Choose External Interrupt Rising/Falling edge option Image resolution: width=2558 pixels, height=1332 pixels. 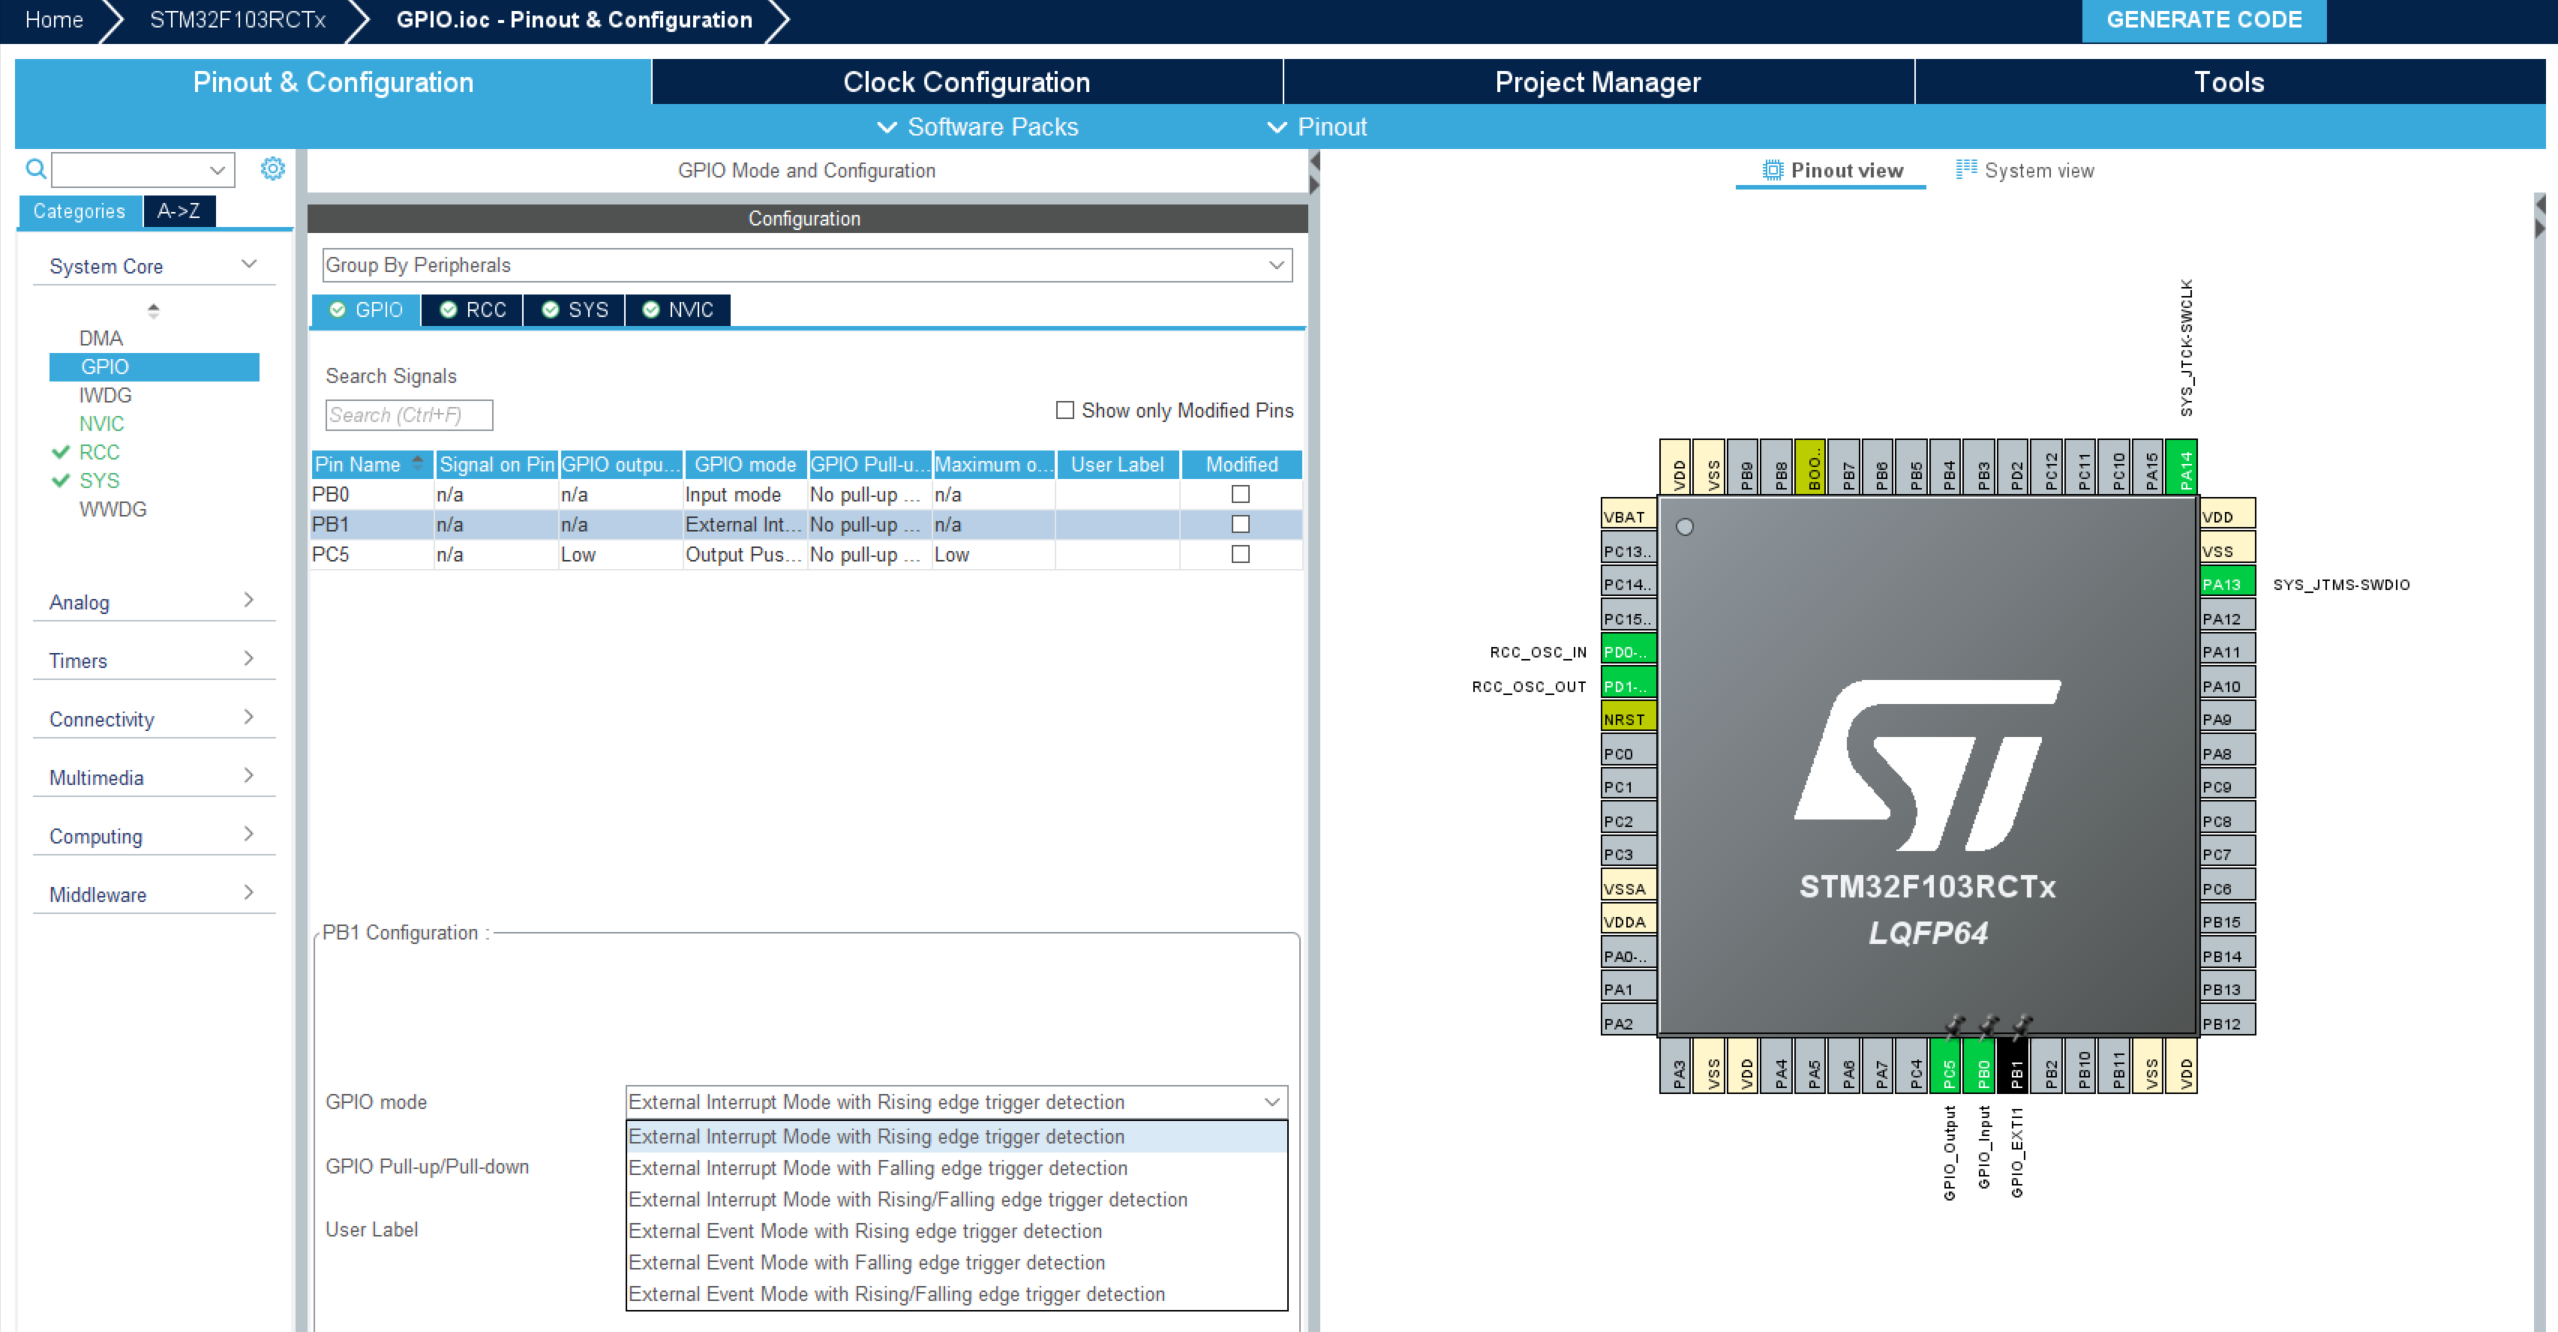956,1200
